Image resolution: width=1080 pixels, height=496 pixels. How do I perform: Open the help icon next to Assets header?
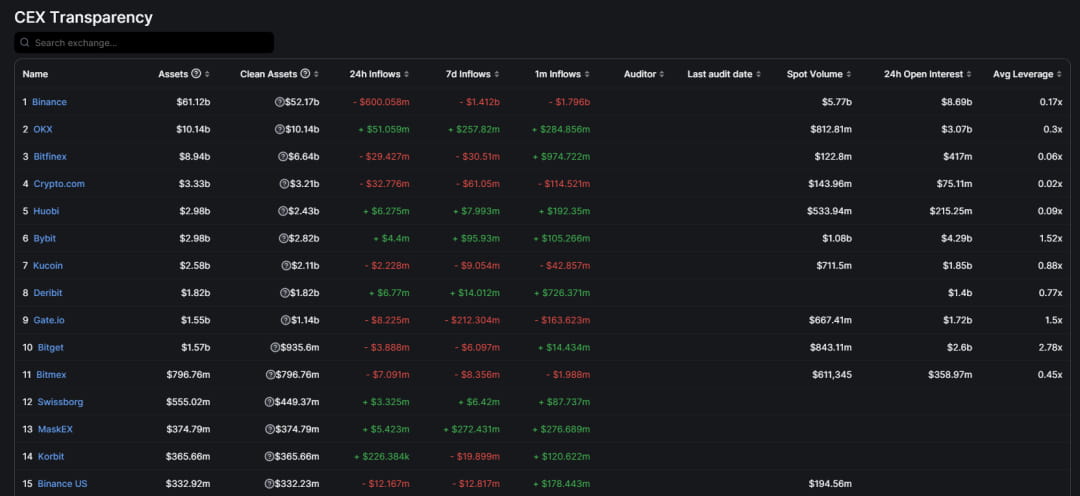click(x=196, y=74)
